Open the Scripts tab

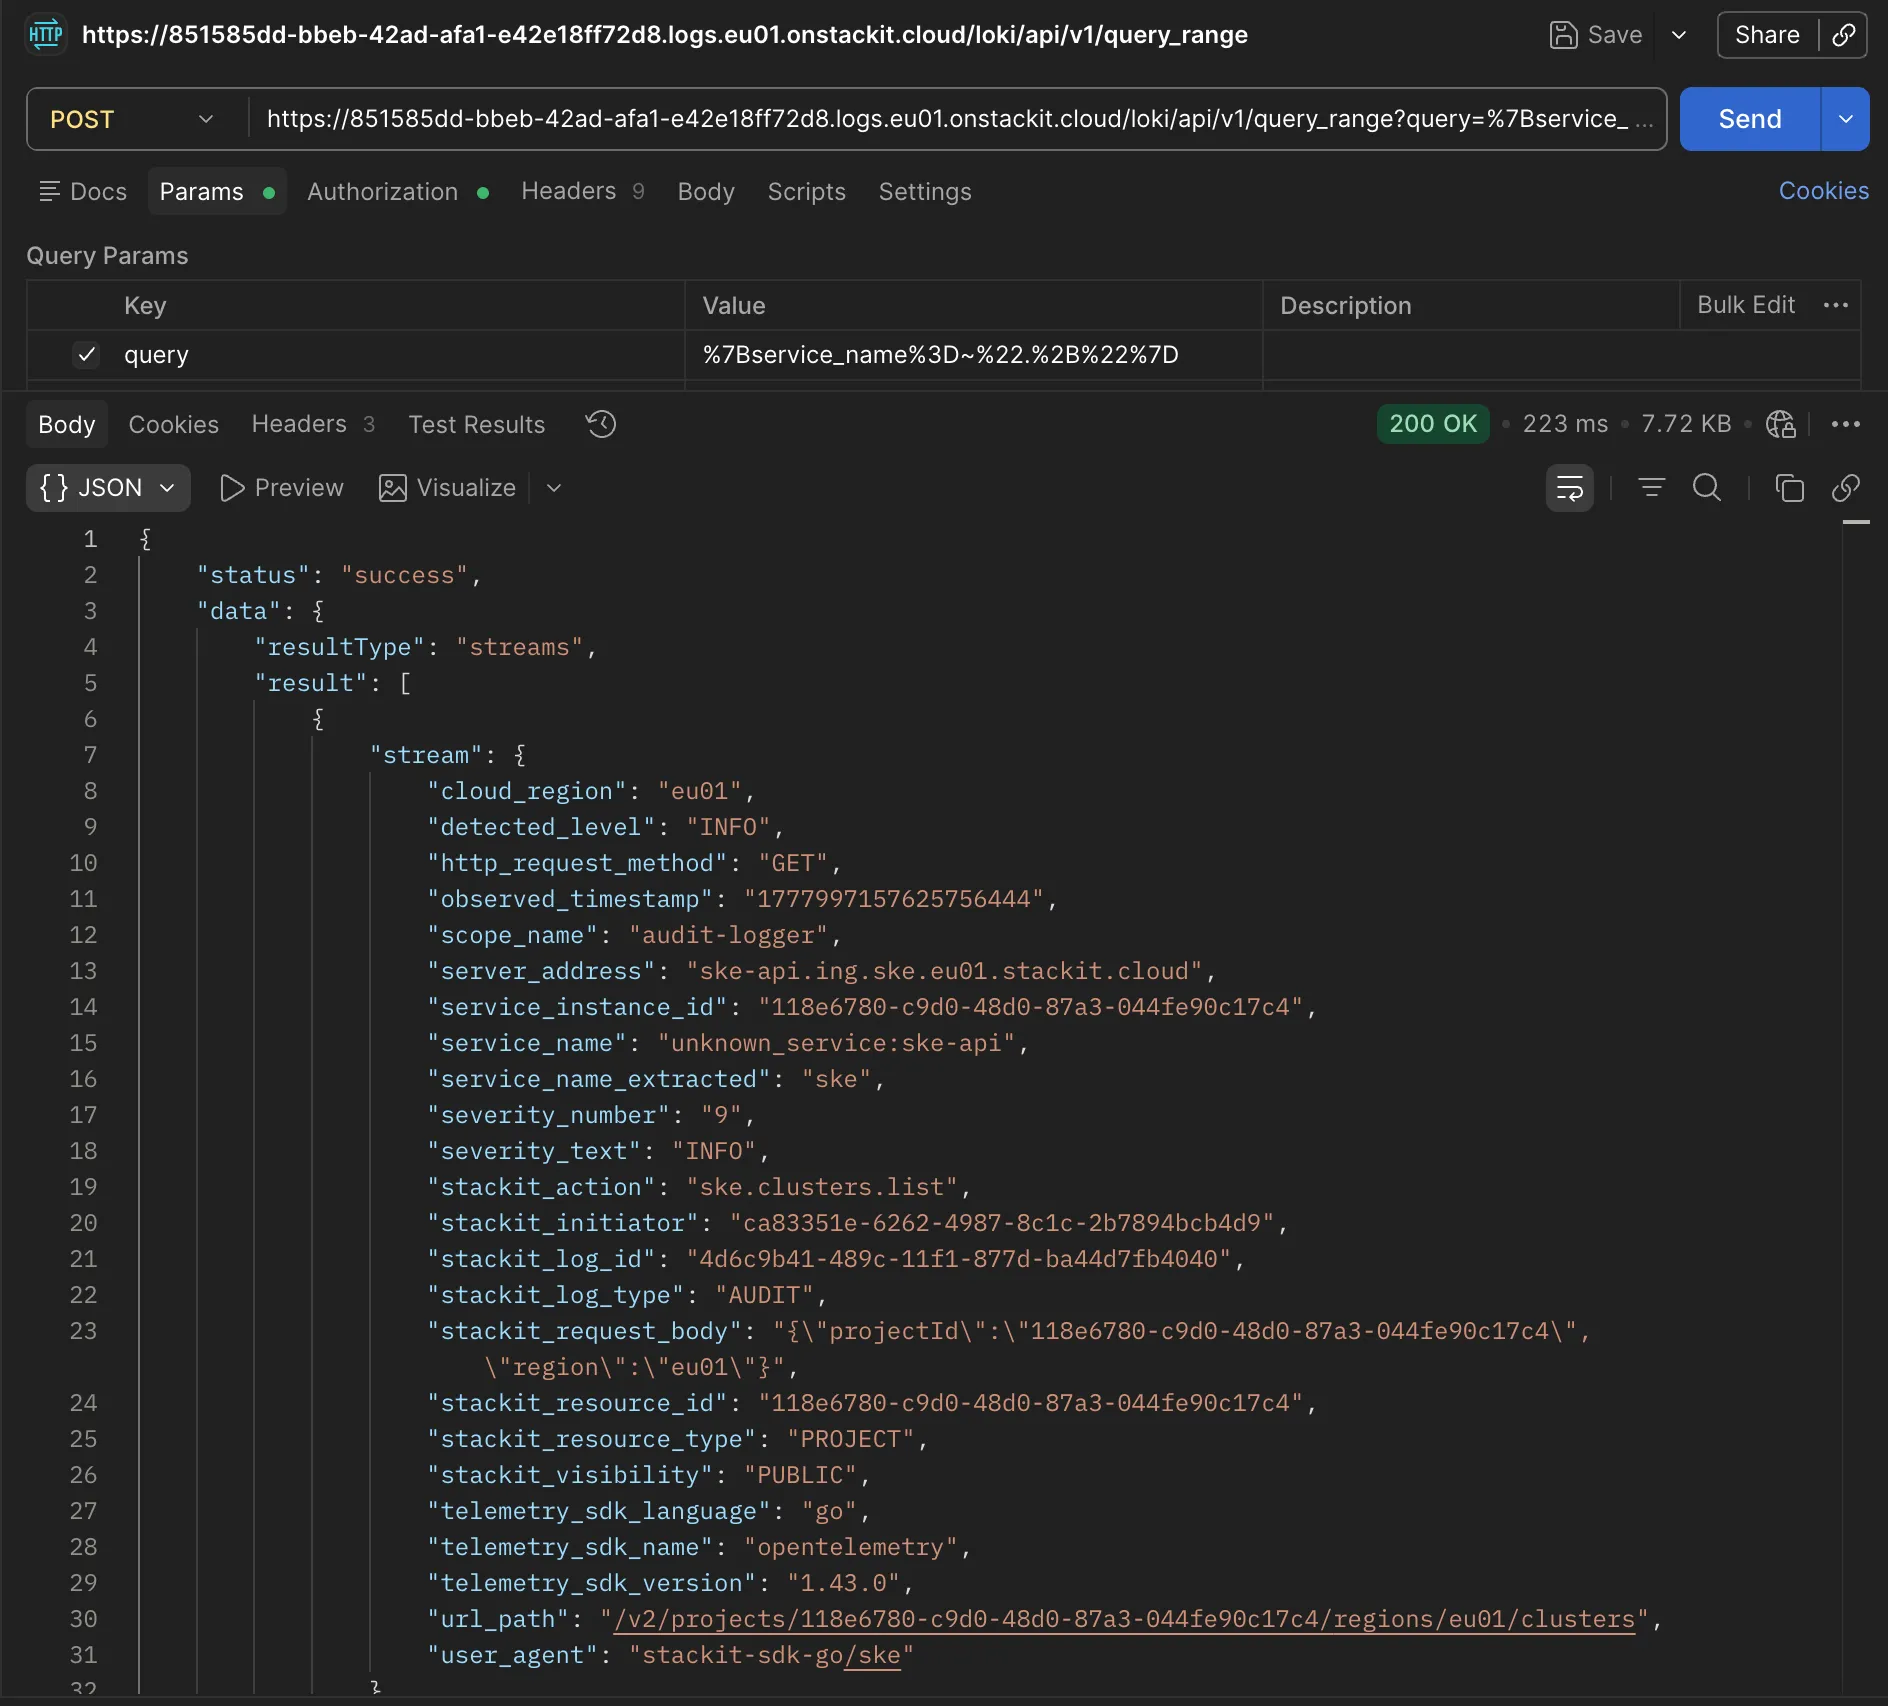point(806,191)
